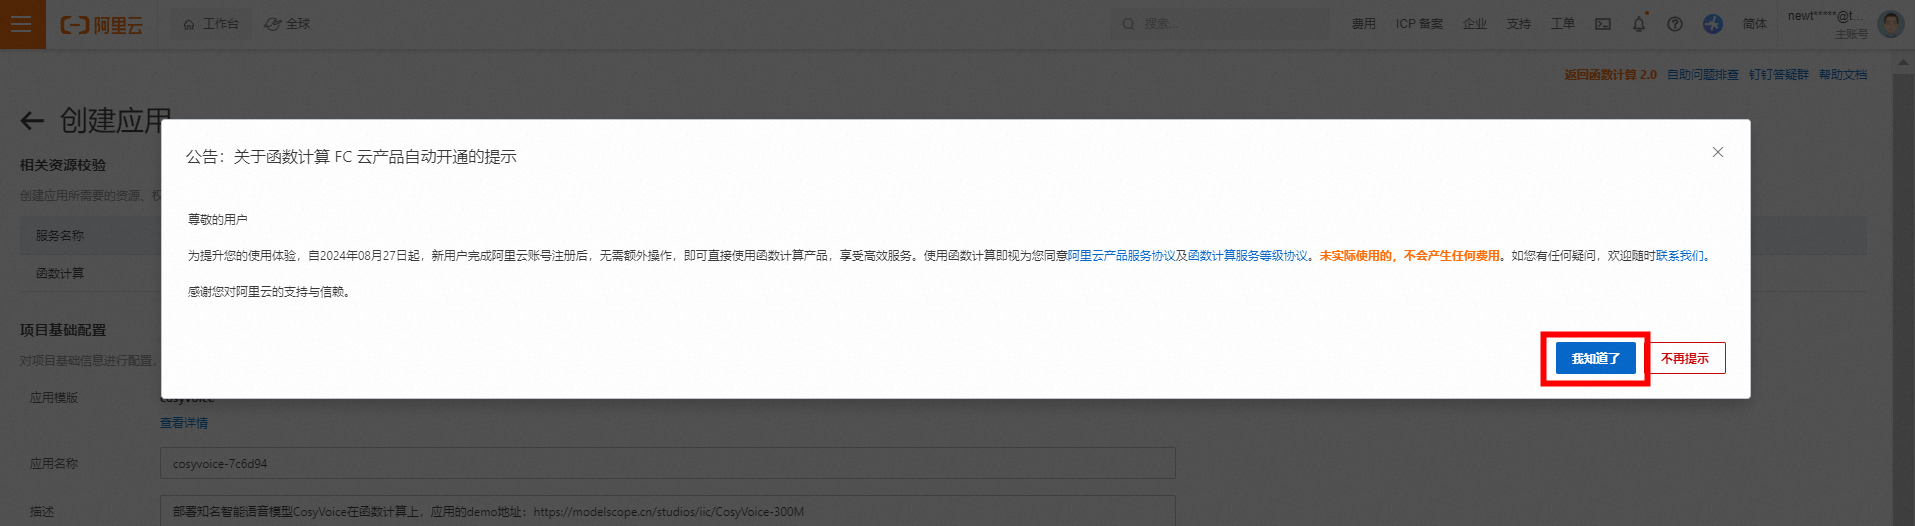Click the 应用名称 input field
1915x526 pixels.
coord(667,464)
